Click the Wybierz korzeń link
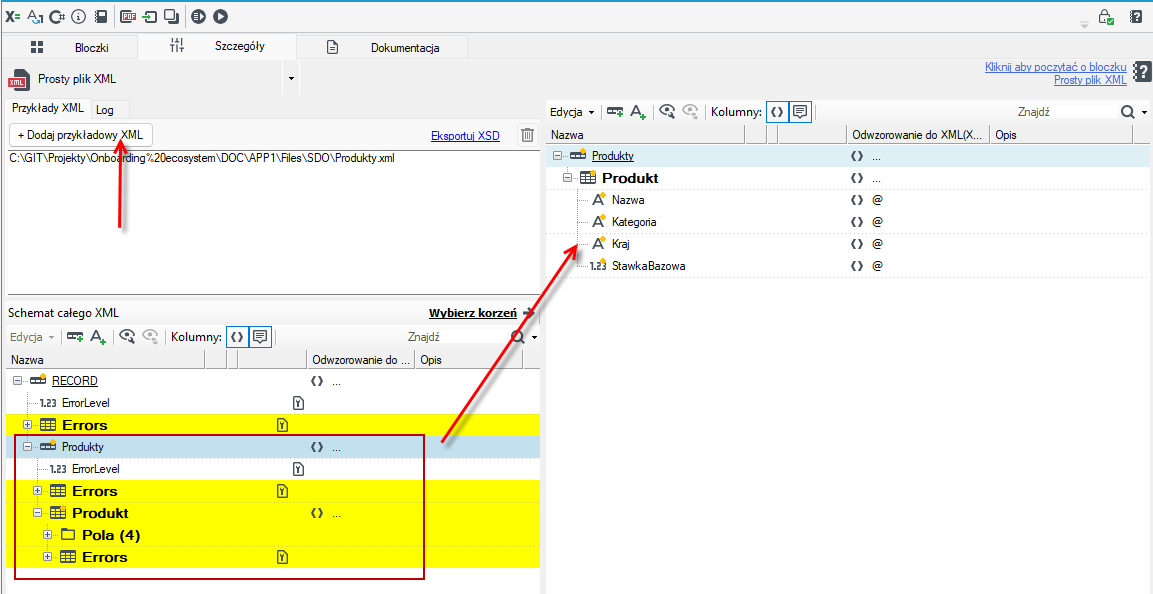 (473, 313)
